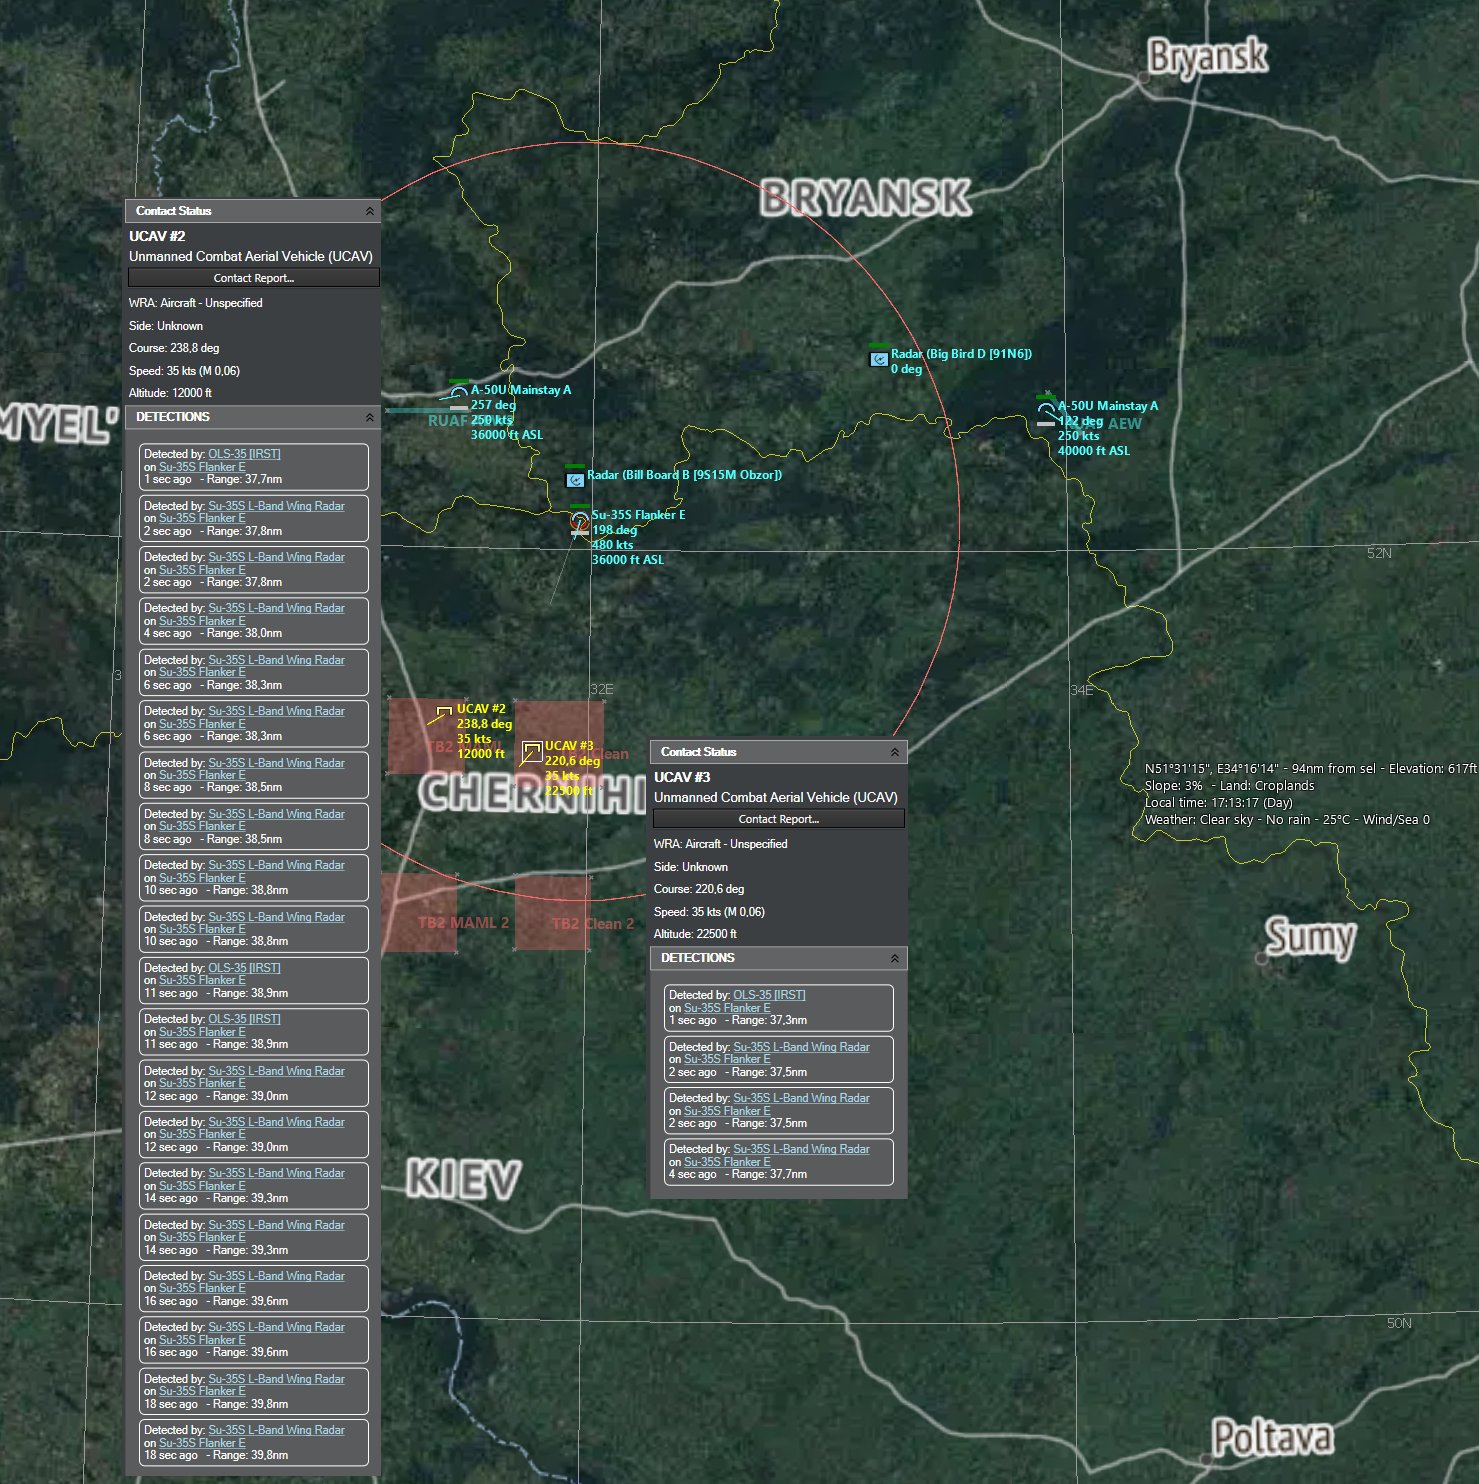The image size is (1479, 1484).
Task: Click the KIEV region label
Action: click(x=464, y=1180)
